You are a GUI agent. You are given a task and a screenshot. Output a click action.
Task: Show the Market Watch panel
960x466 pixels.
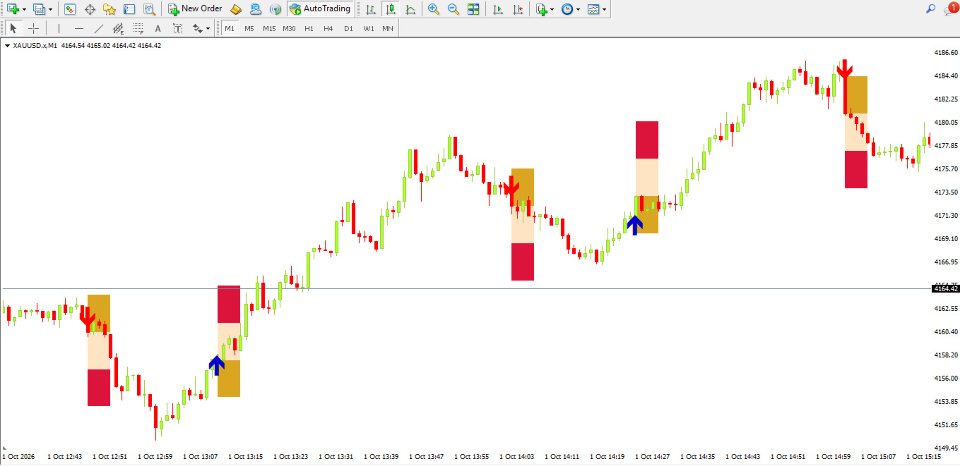[x=70, y=9]
